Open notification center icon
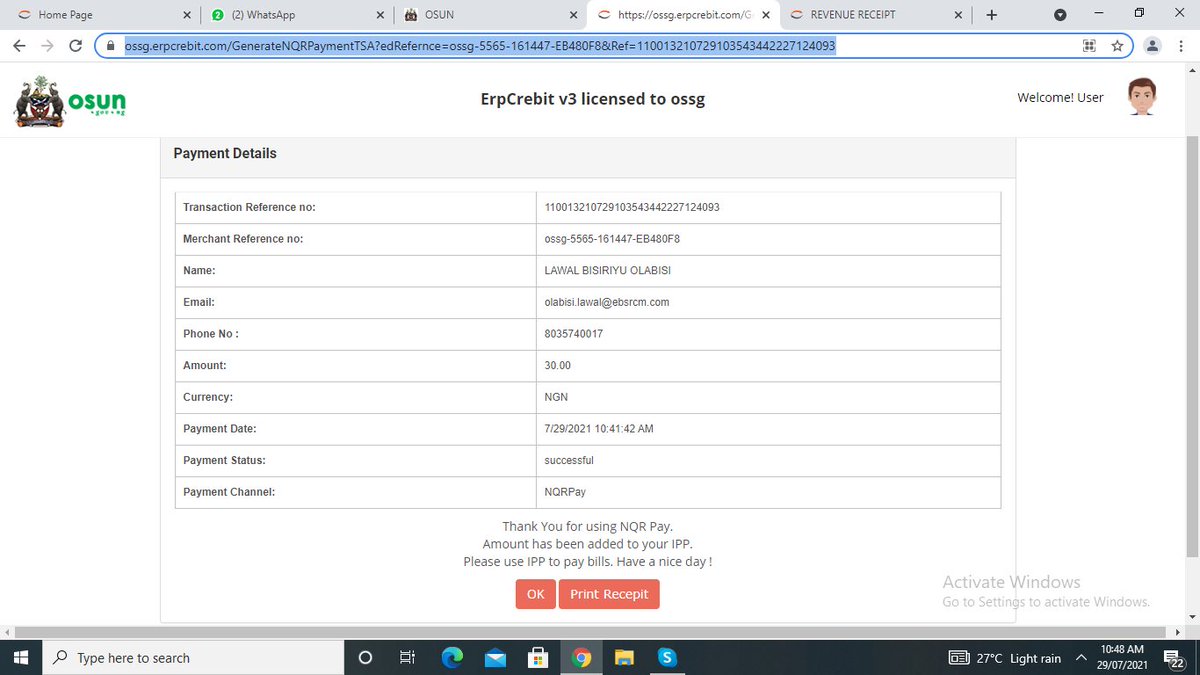This screenshot has height=675, width=1200. click(1176, 657)
